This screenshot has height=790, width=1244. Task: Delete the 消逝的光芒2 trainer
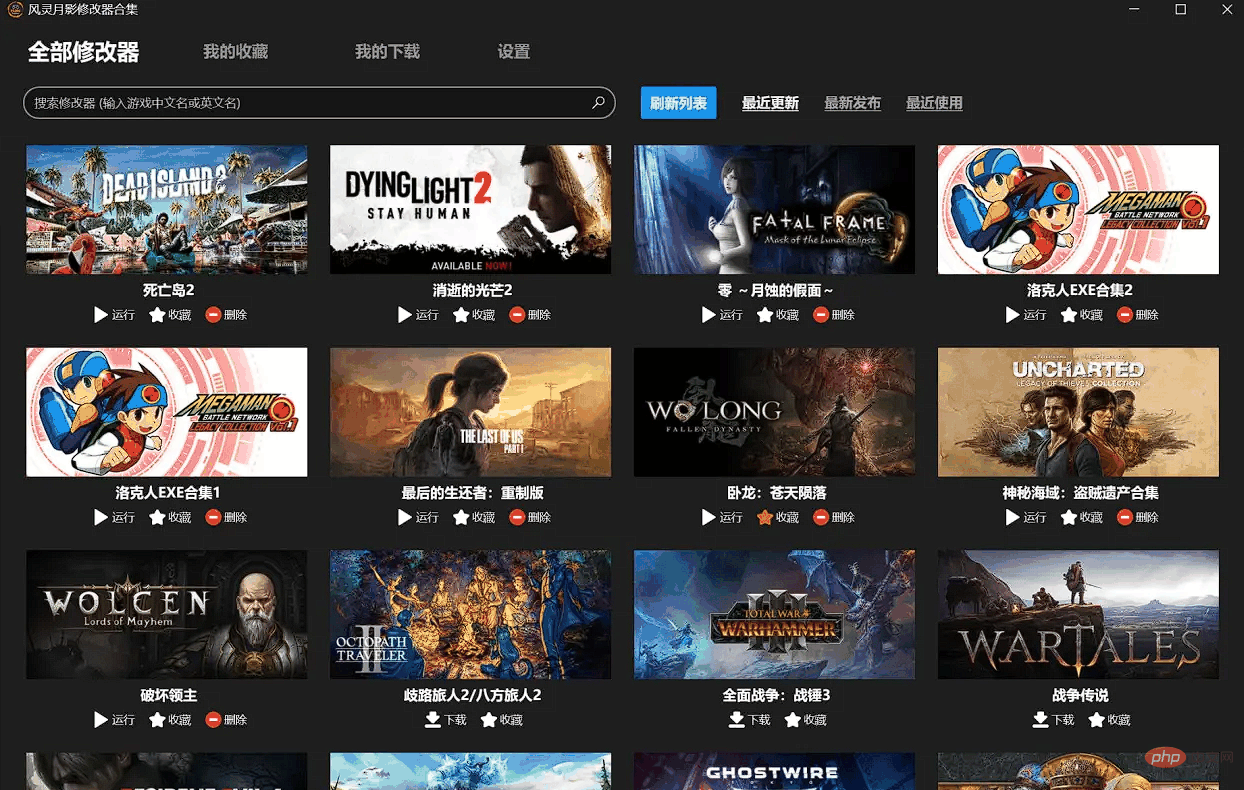(x=530, y=315)
